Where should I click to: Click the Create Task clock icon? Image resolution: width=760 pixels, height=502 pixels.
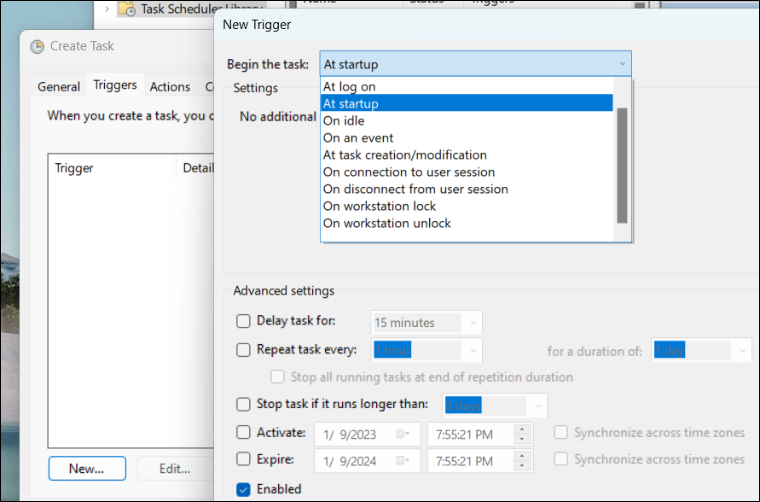37,46
